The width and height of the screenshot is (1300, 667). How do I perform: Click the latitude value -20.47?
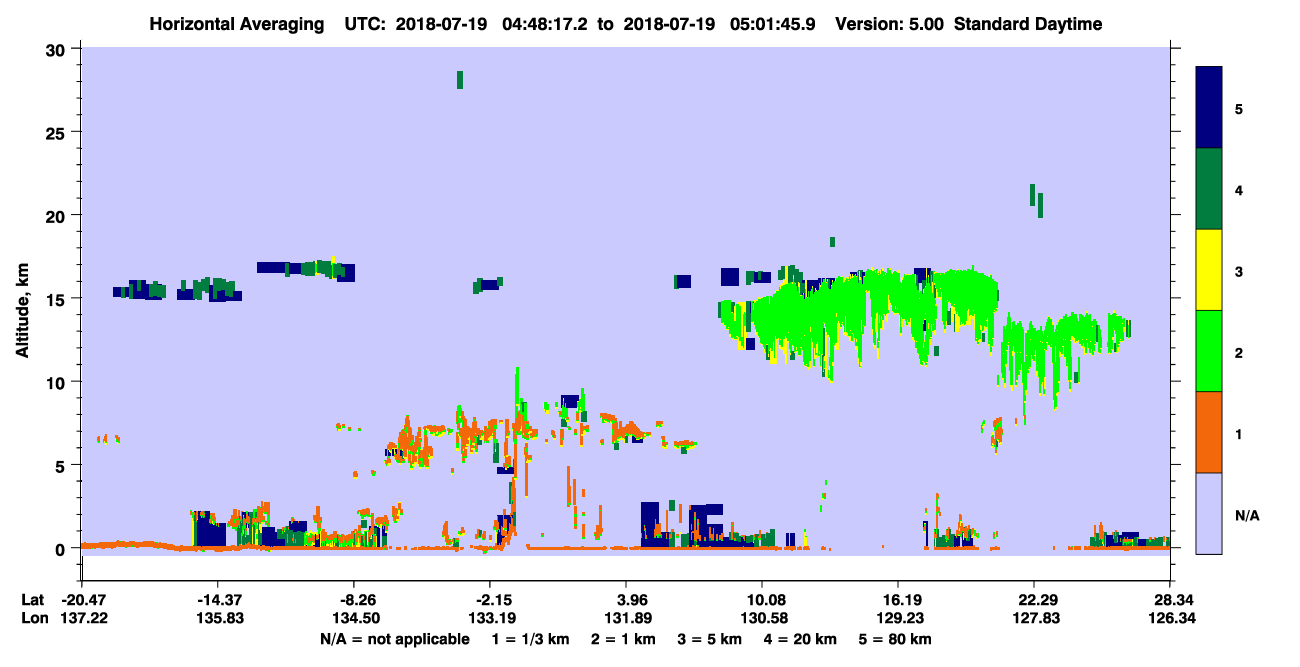(x=81, y=600)
